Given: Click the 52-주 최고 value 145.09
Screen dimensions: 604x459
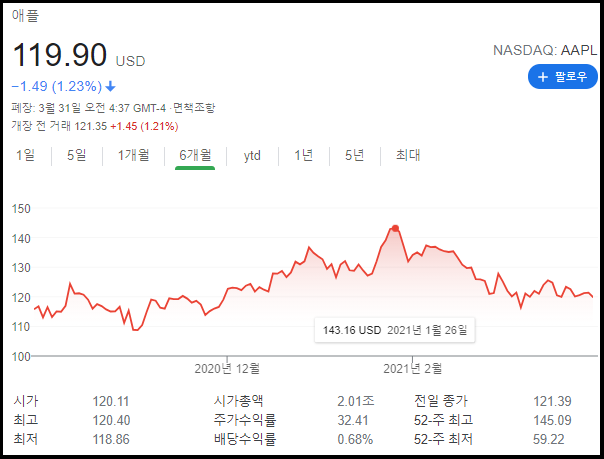Looking at the screenshot, I should (x=552, y=420).
